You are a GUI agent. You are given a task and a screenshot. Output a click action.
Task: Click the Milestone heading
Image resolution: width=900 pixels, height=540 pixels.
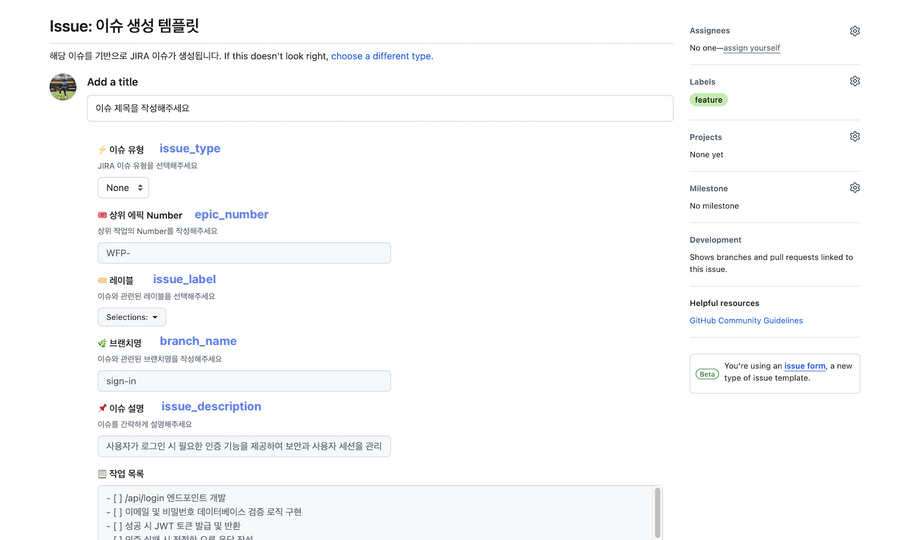pos(708,188)
